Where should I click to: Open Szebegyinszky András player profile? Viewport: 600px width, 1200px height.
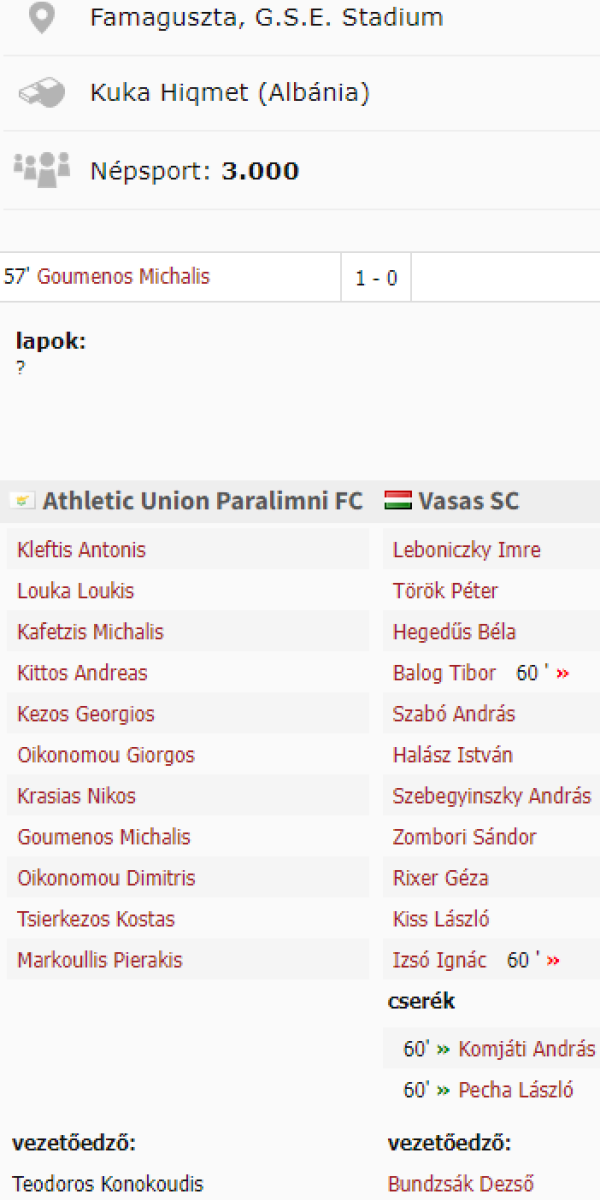[x=491, y=796]
